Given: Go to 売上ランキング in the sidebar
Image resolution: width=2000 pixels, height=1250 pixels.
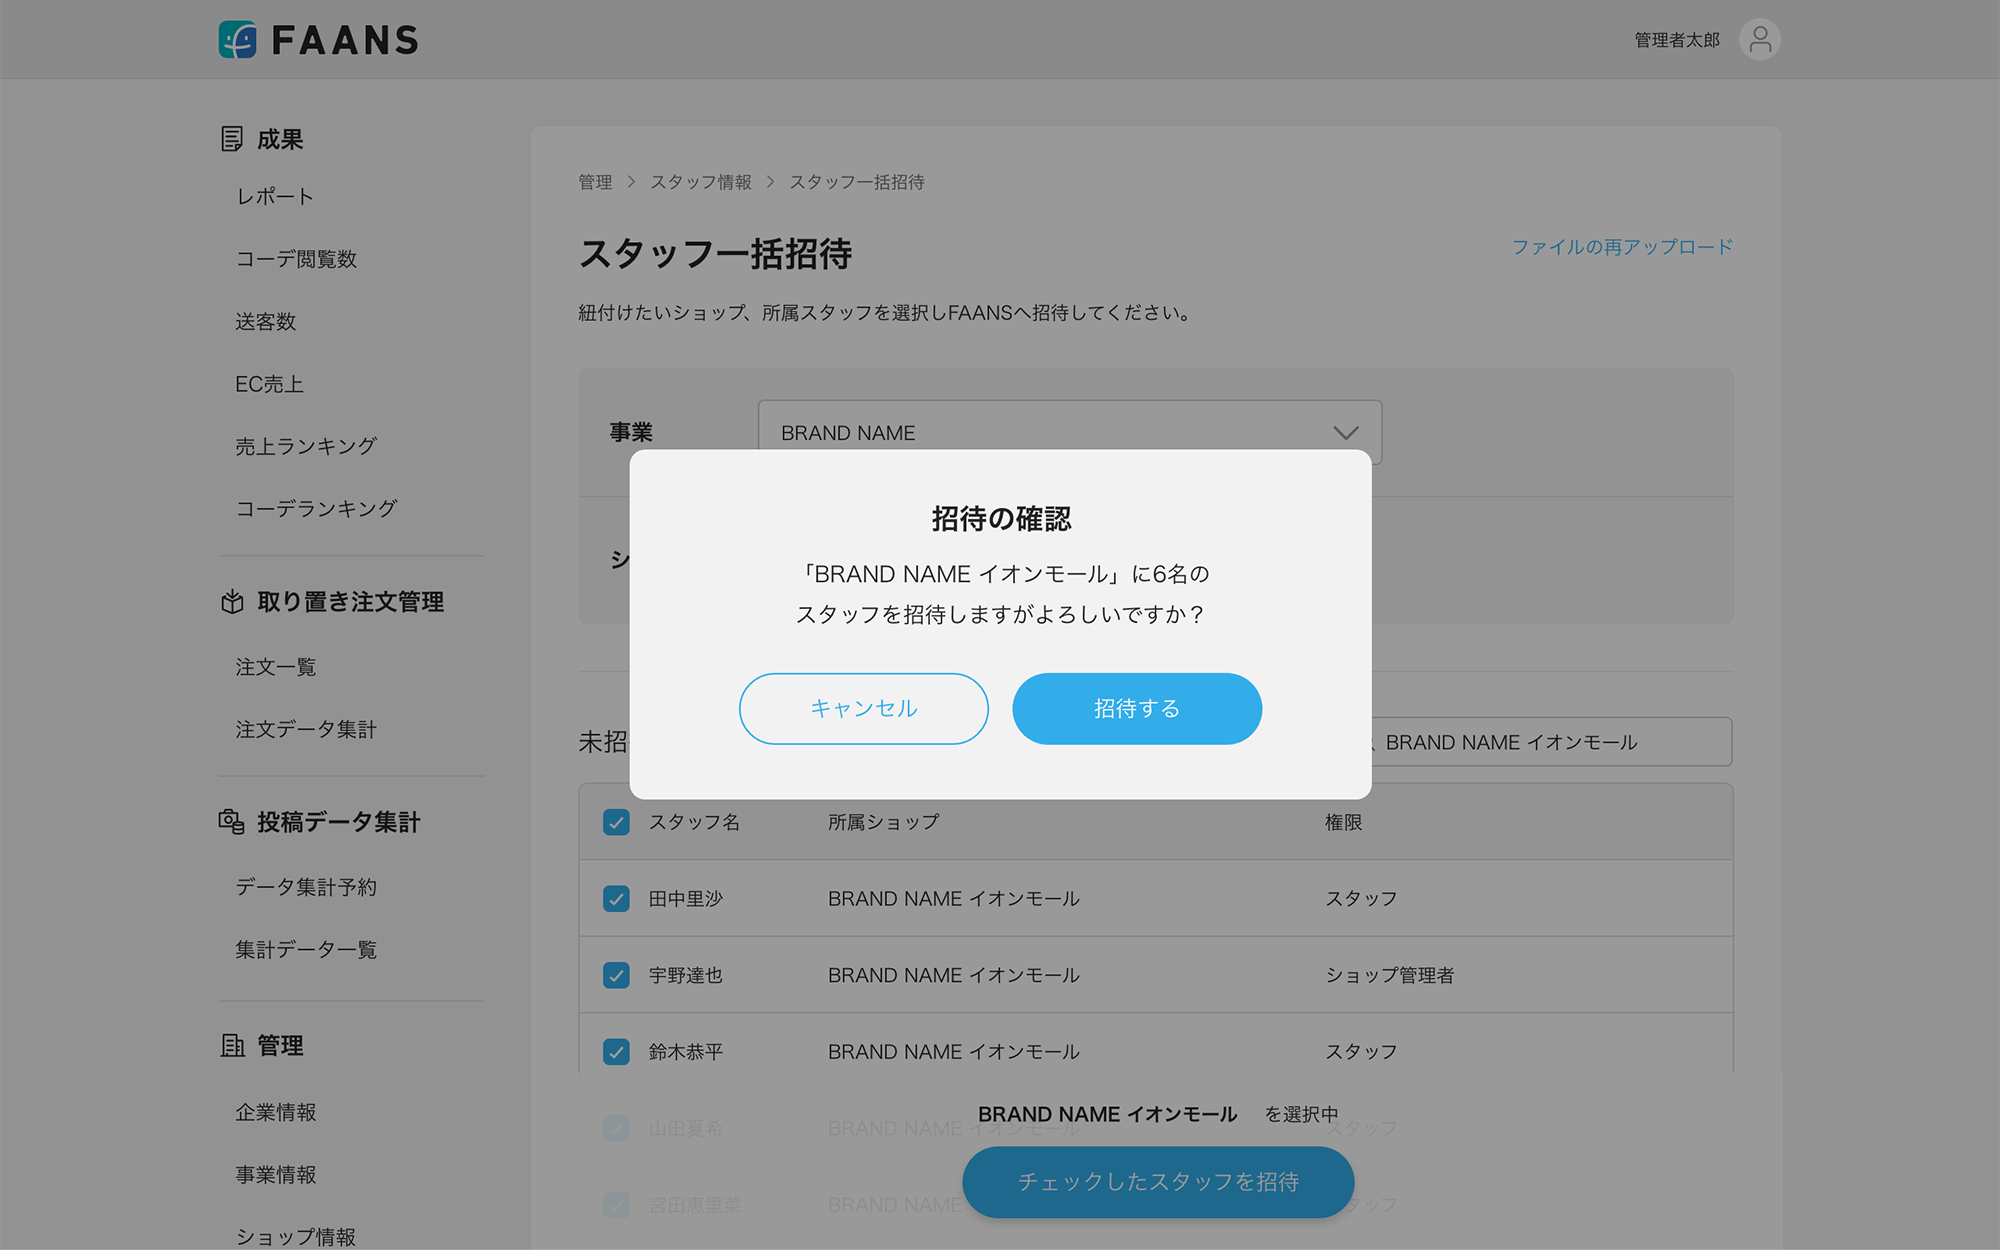Looking at the screenshot, I should click(305, 447).
